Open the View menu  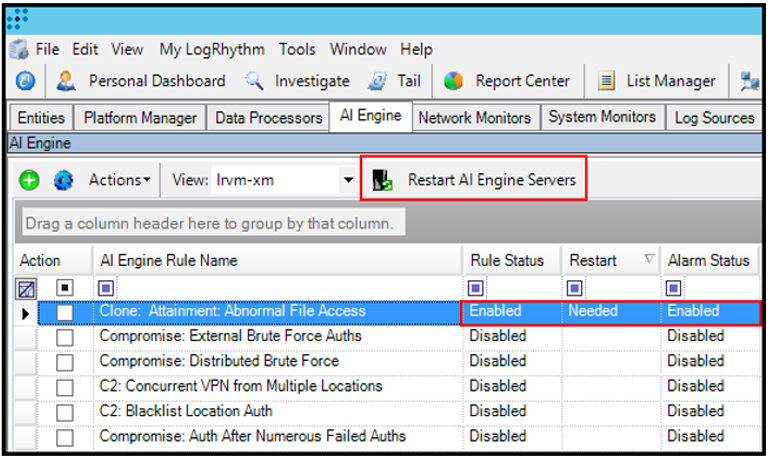[x=127, y=49]
